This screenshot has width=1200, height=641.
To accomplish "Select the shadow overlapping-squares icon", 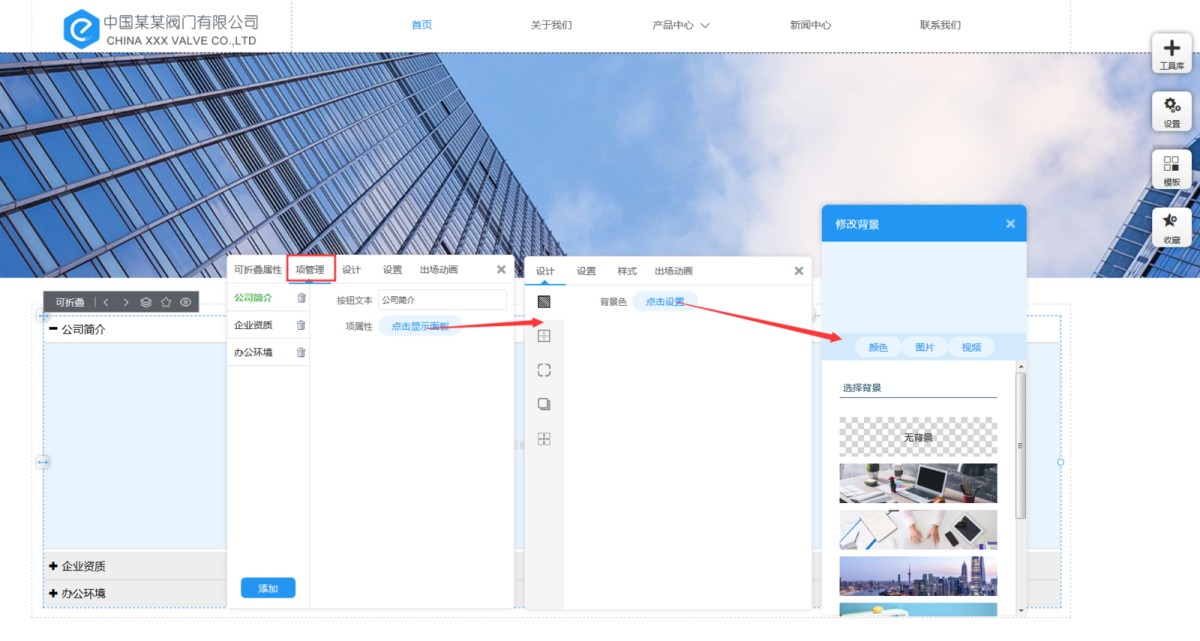I will coord(544,404).
